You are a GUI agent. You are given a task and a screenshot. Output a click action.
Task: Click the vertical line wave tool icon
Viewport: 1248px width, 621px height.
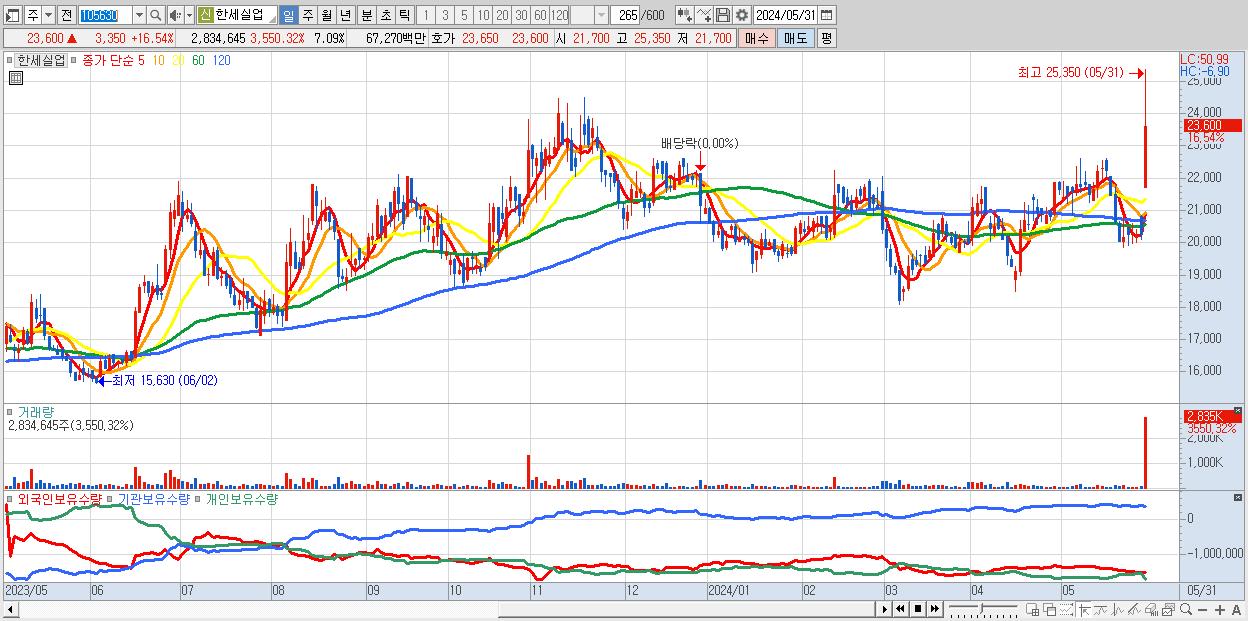[x=1118, y=609]
